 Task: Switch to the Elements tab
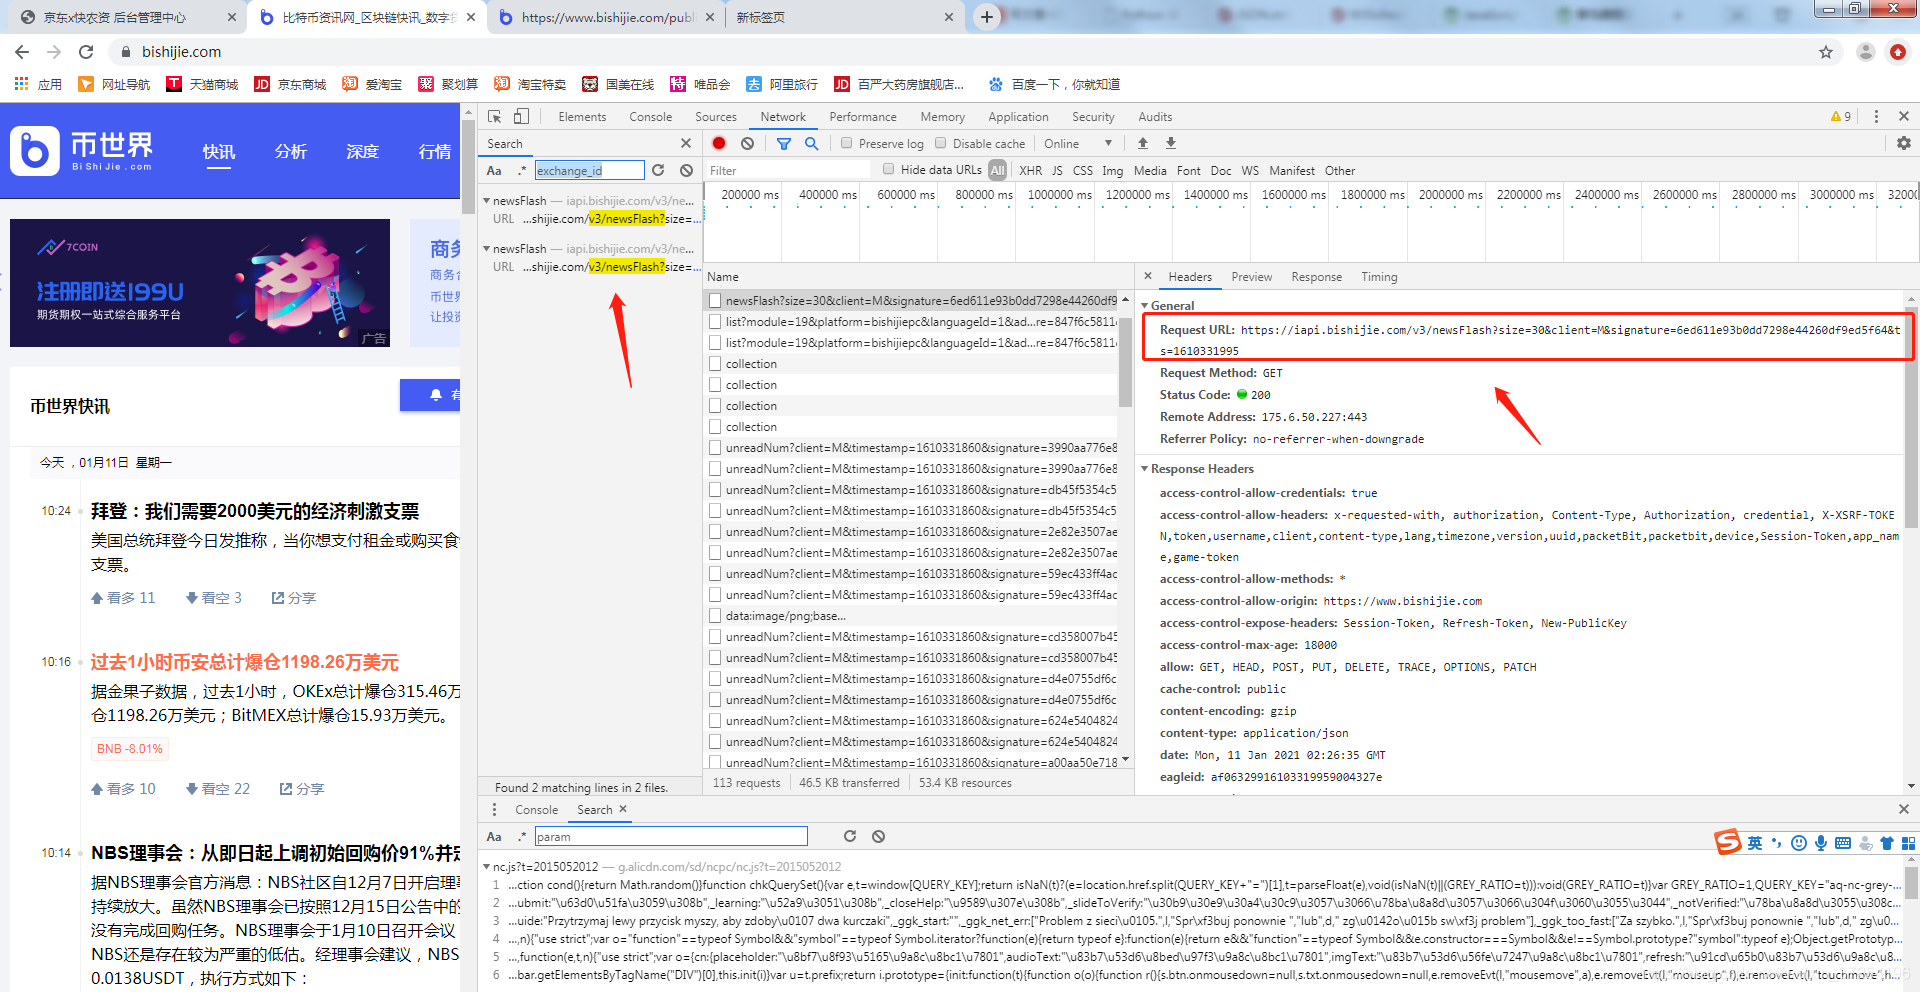point(582,117)
